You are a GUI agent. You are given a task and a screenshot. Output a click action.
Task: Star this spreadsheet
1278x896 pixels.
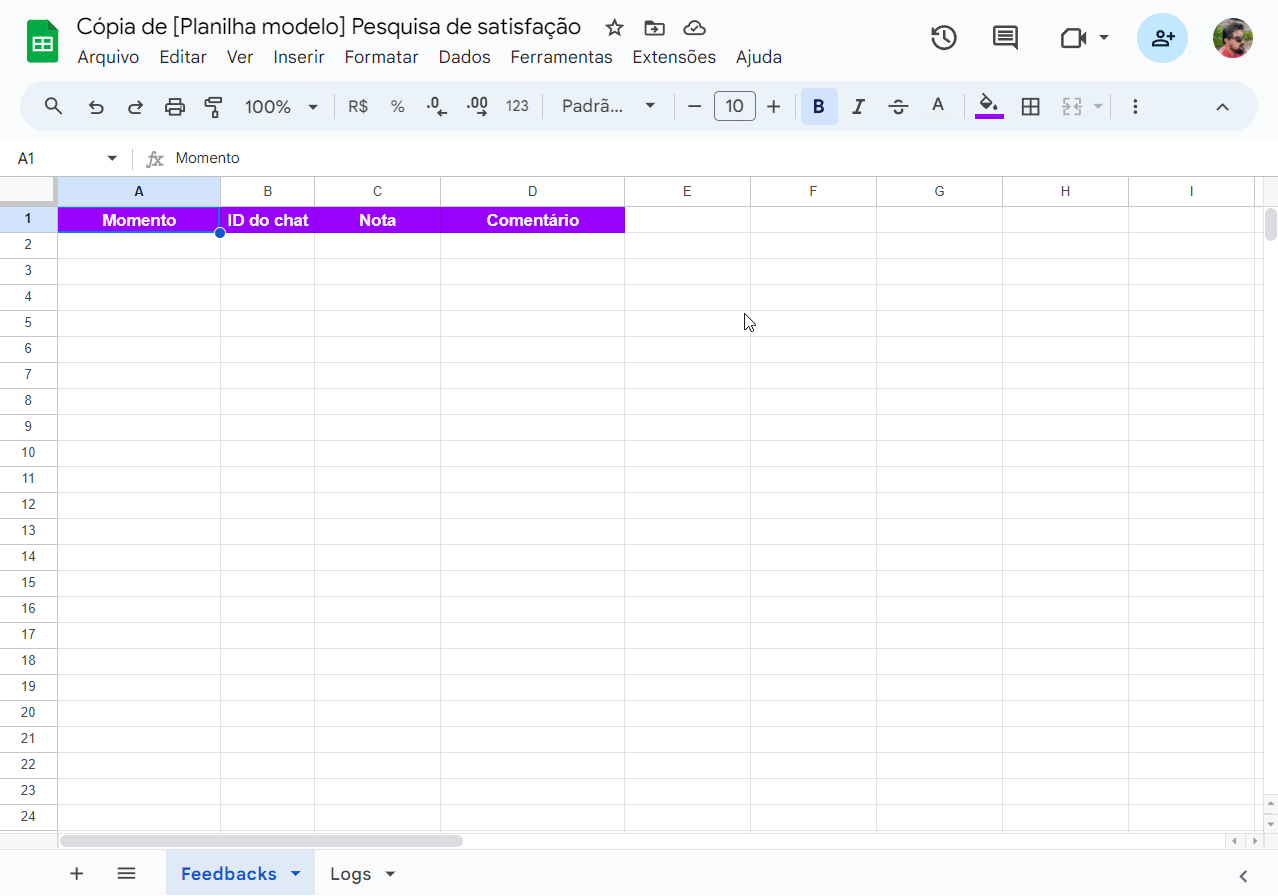click(x=615, y=28)
